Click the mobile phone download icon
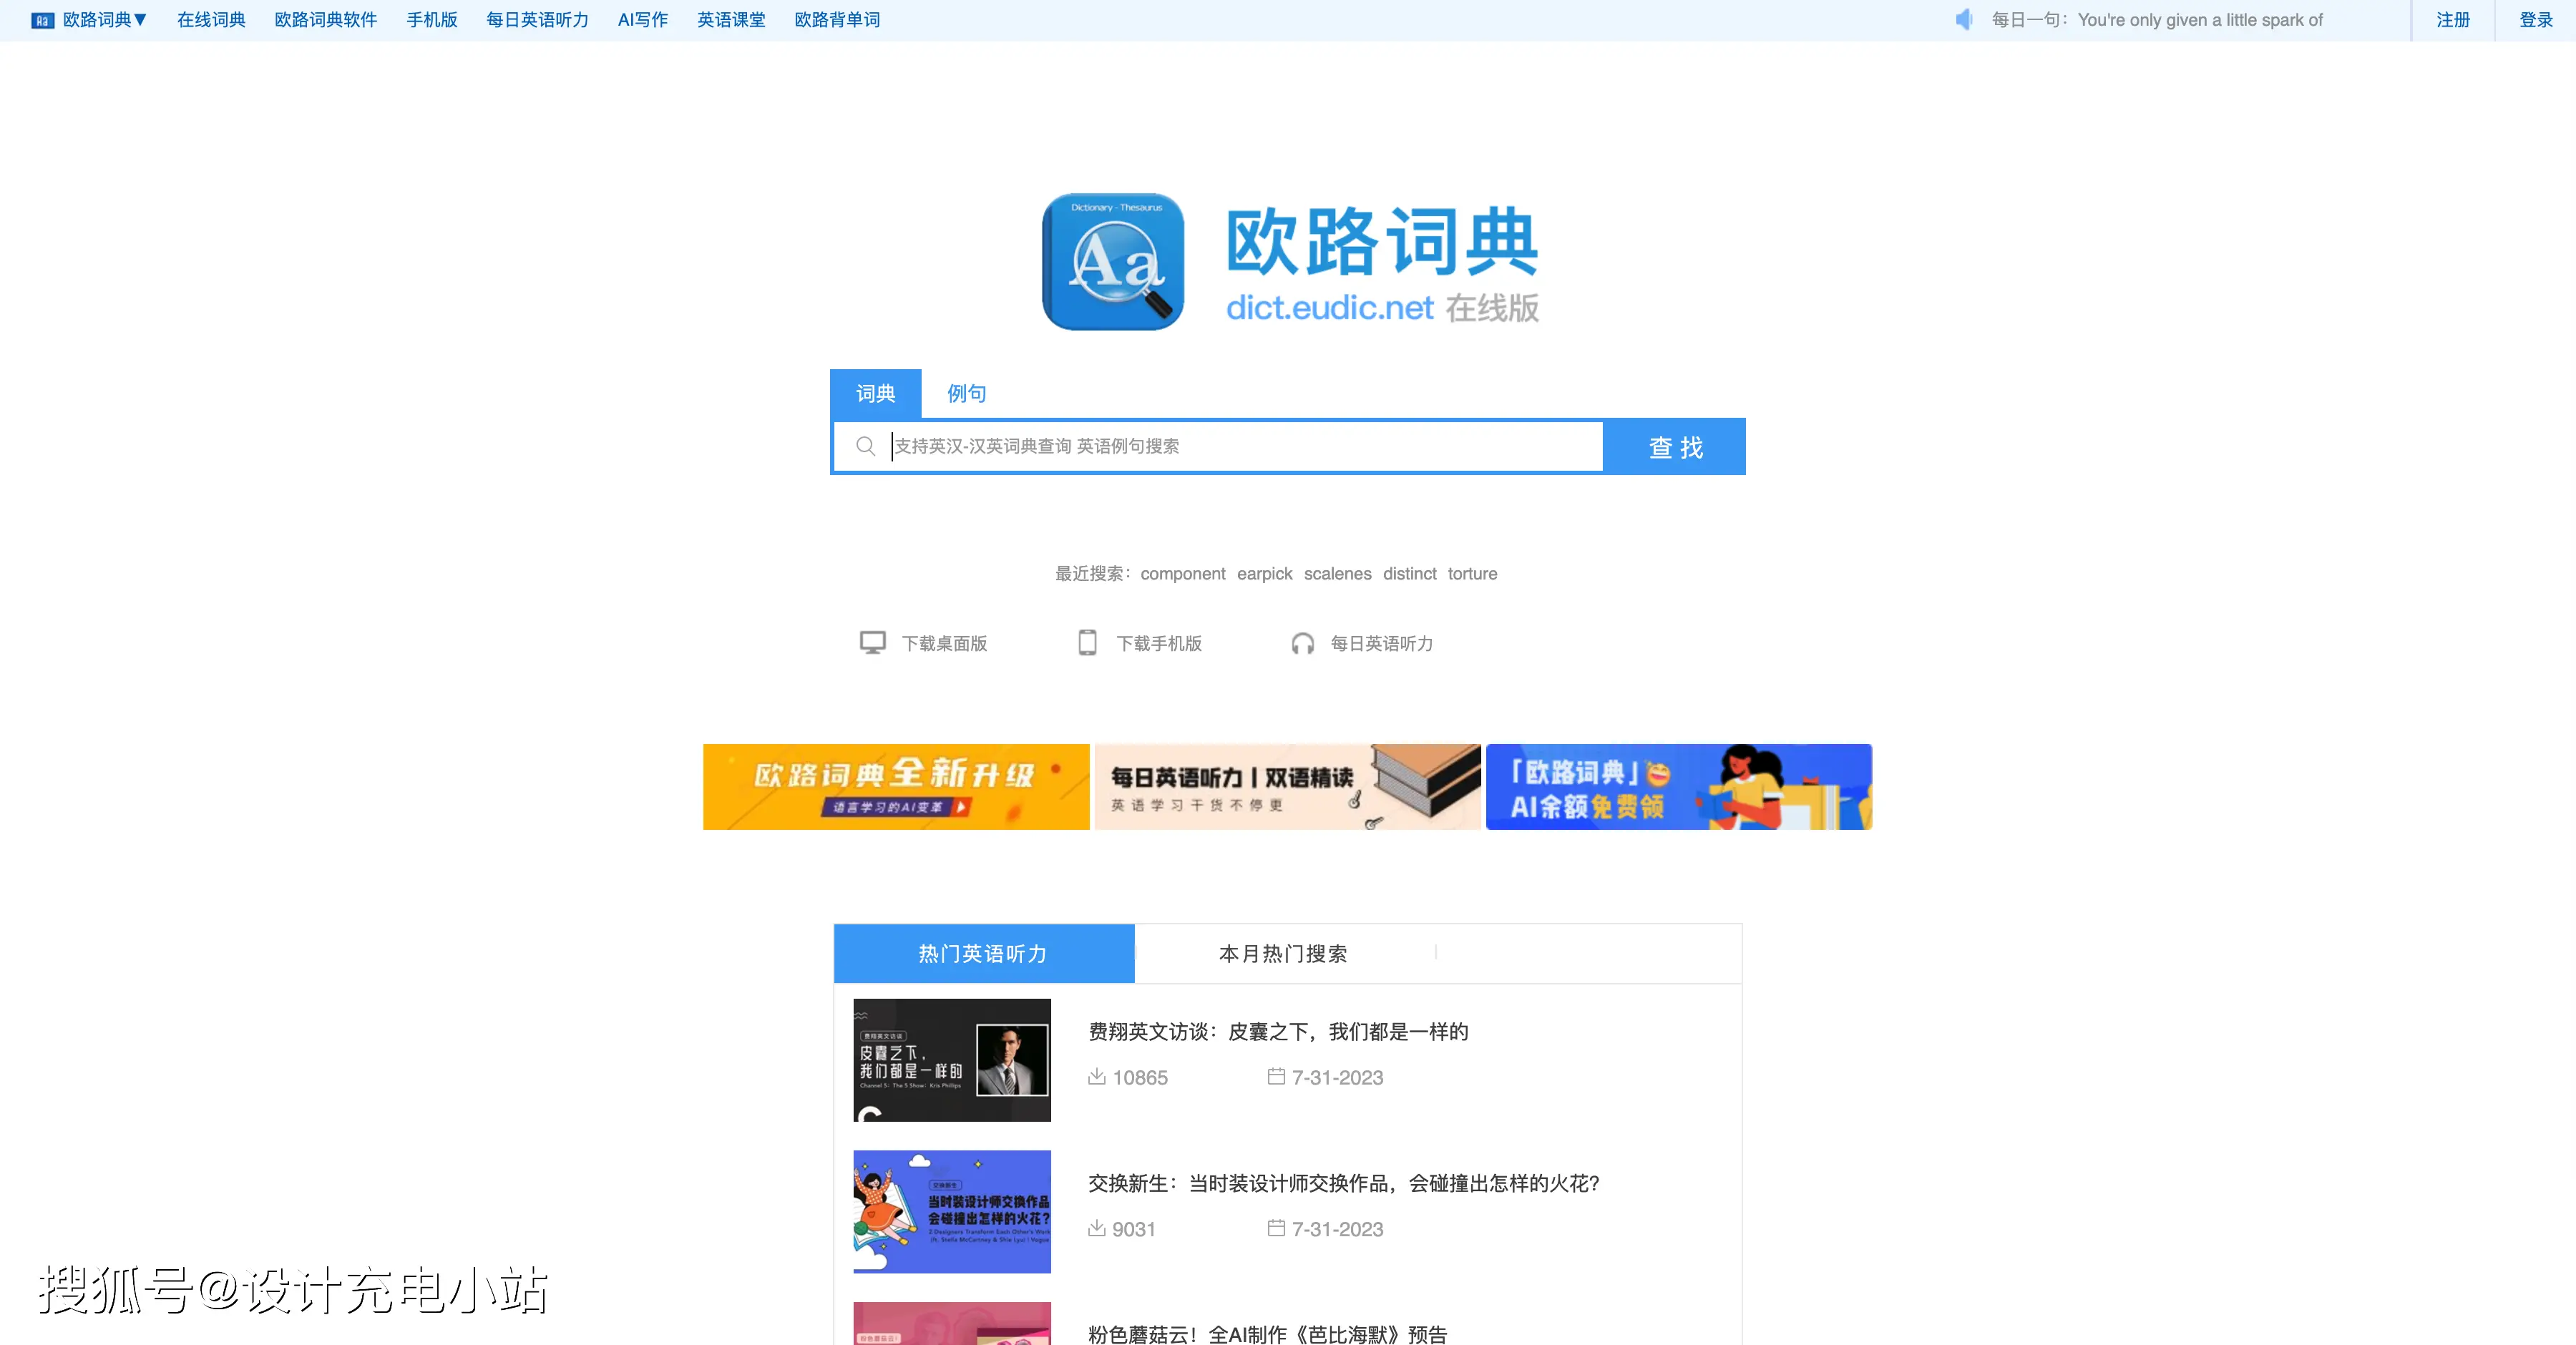Viewport: 2576px width, 1345px height. click(x=1087, y=643)
